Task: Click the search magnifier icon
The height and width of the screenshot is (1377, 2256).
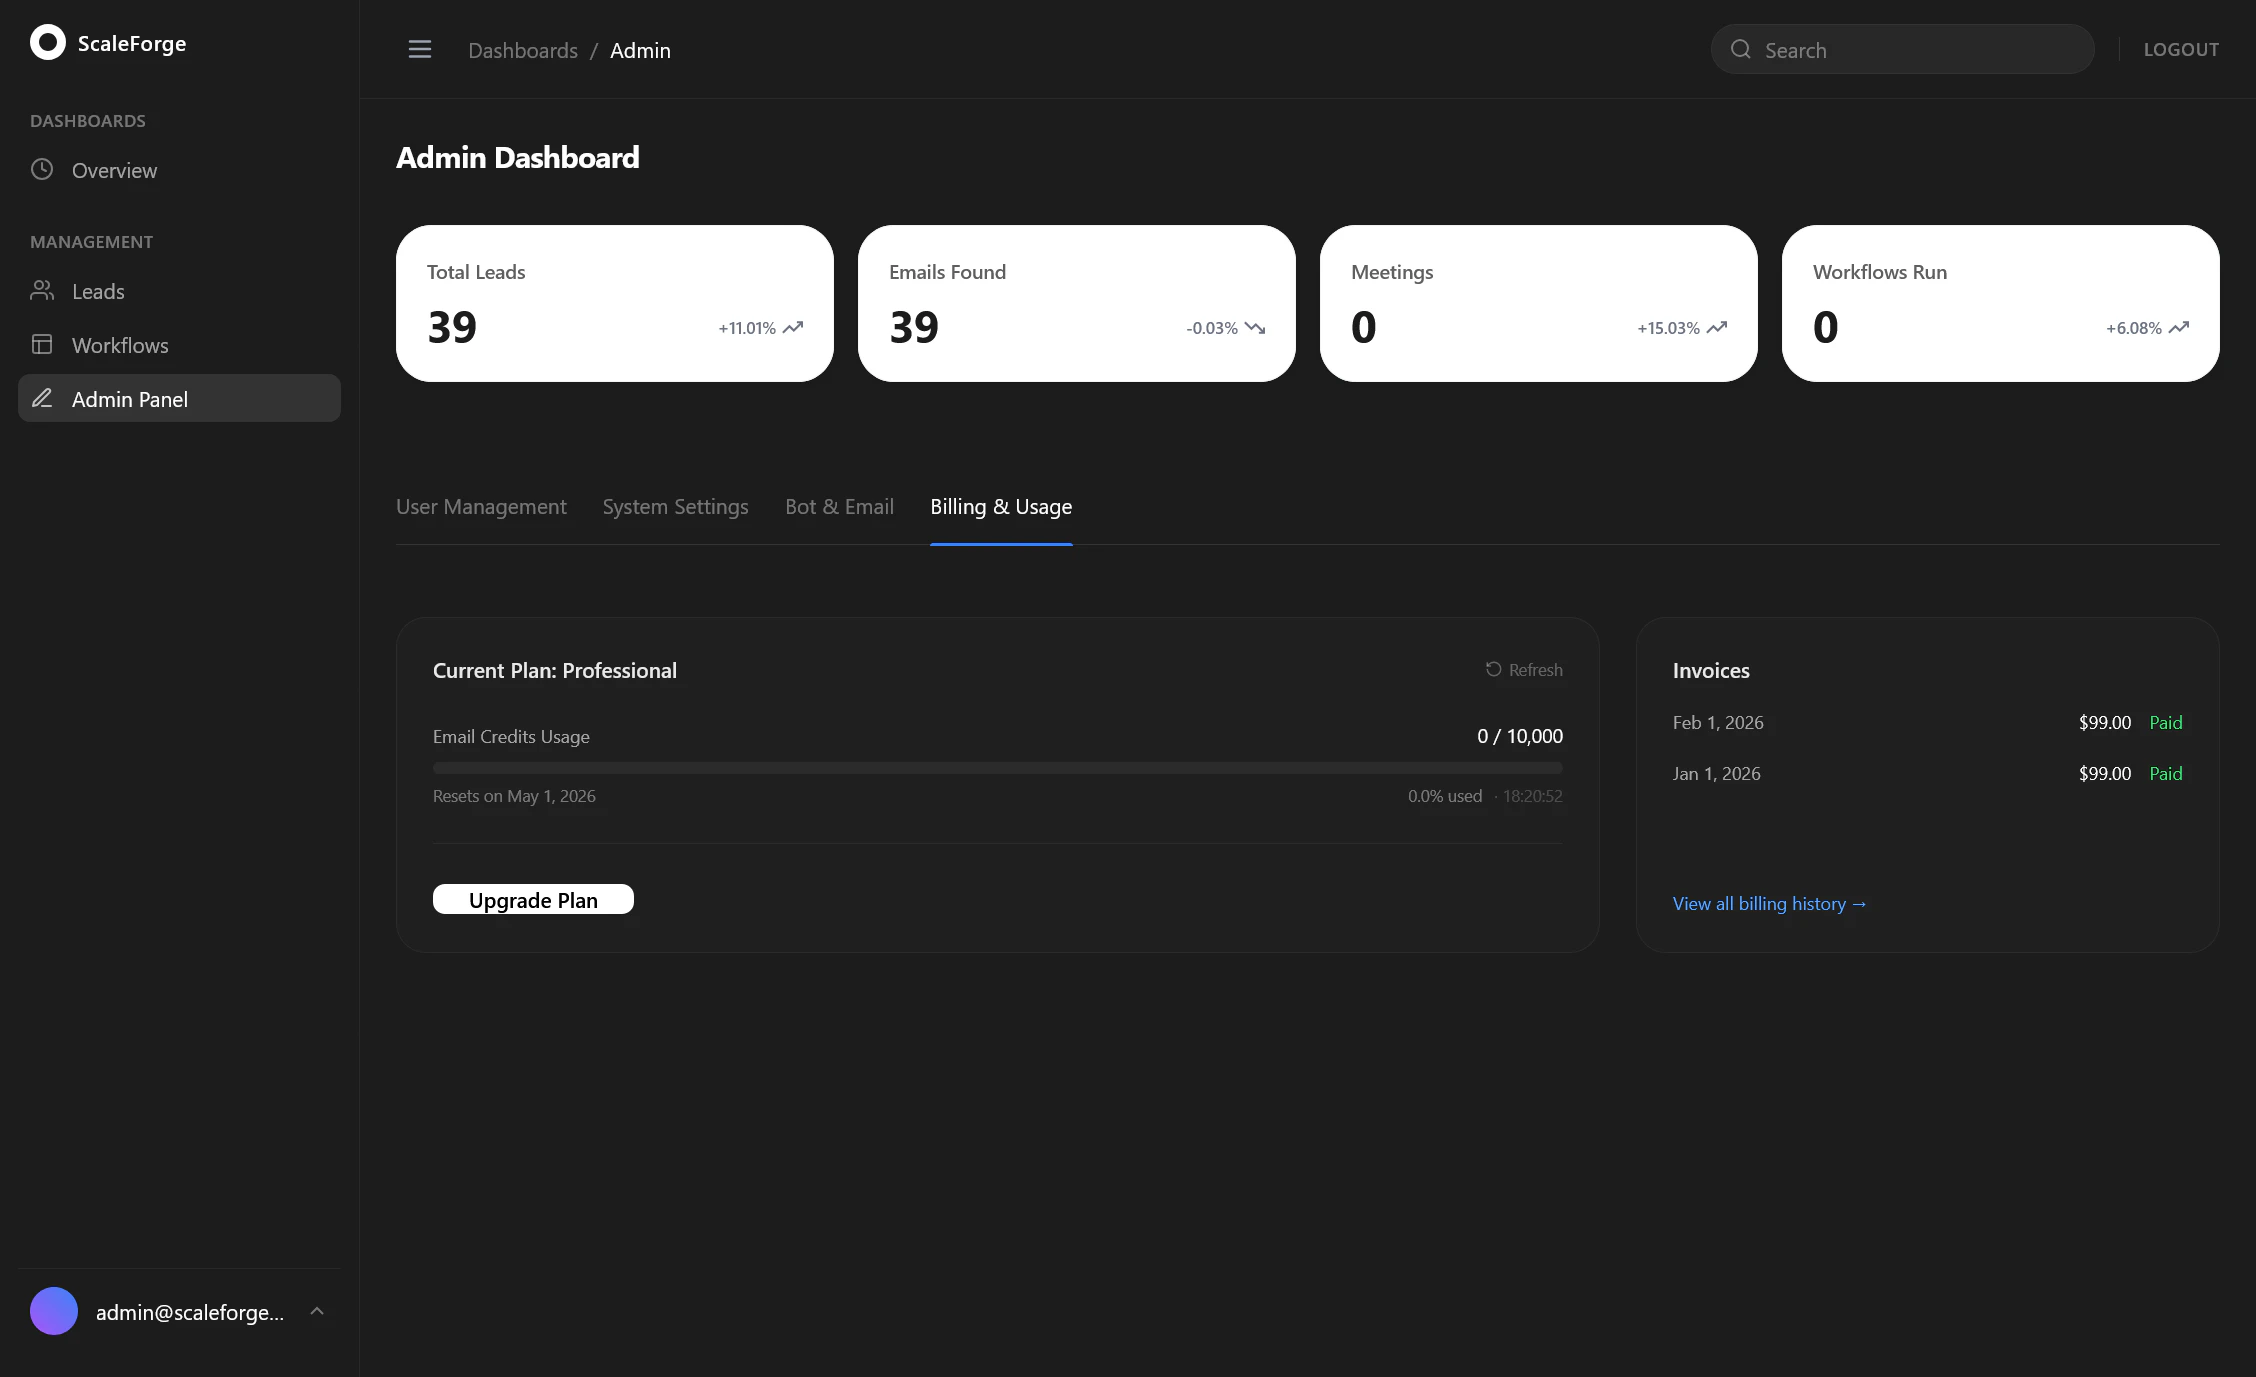Action: click(1741, 50)
